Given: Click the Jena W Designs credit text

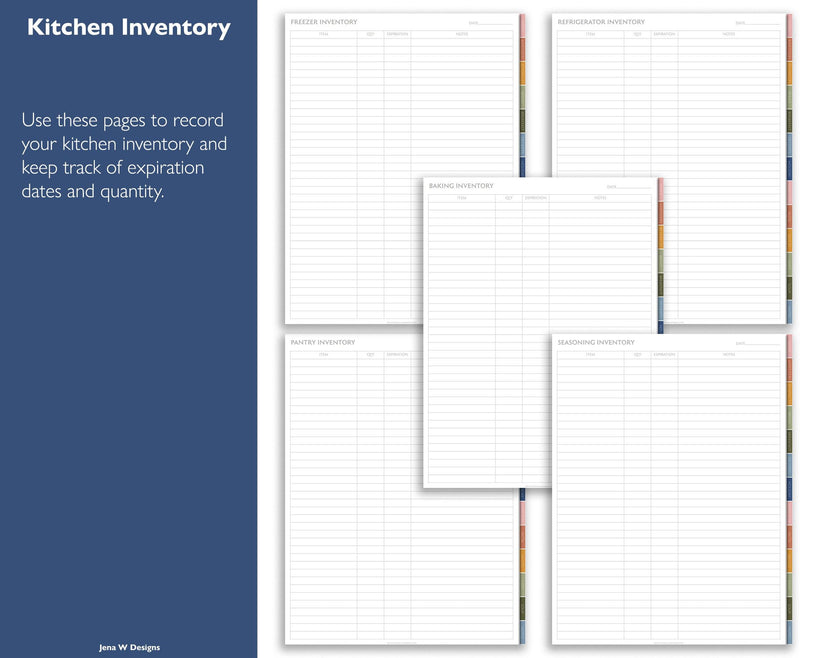Looking at the screenshot, I should pyautogui.click(x=128, y=647).
